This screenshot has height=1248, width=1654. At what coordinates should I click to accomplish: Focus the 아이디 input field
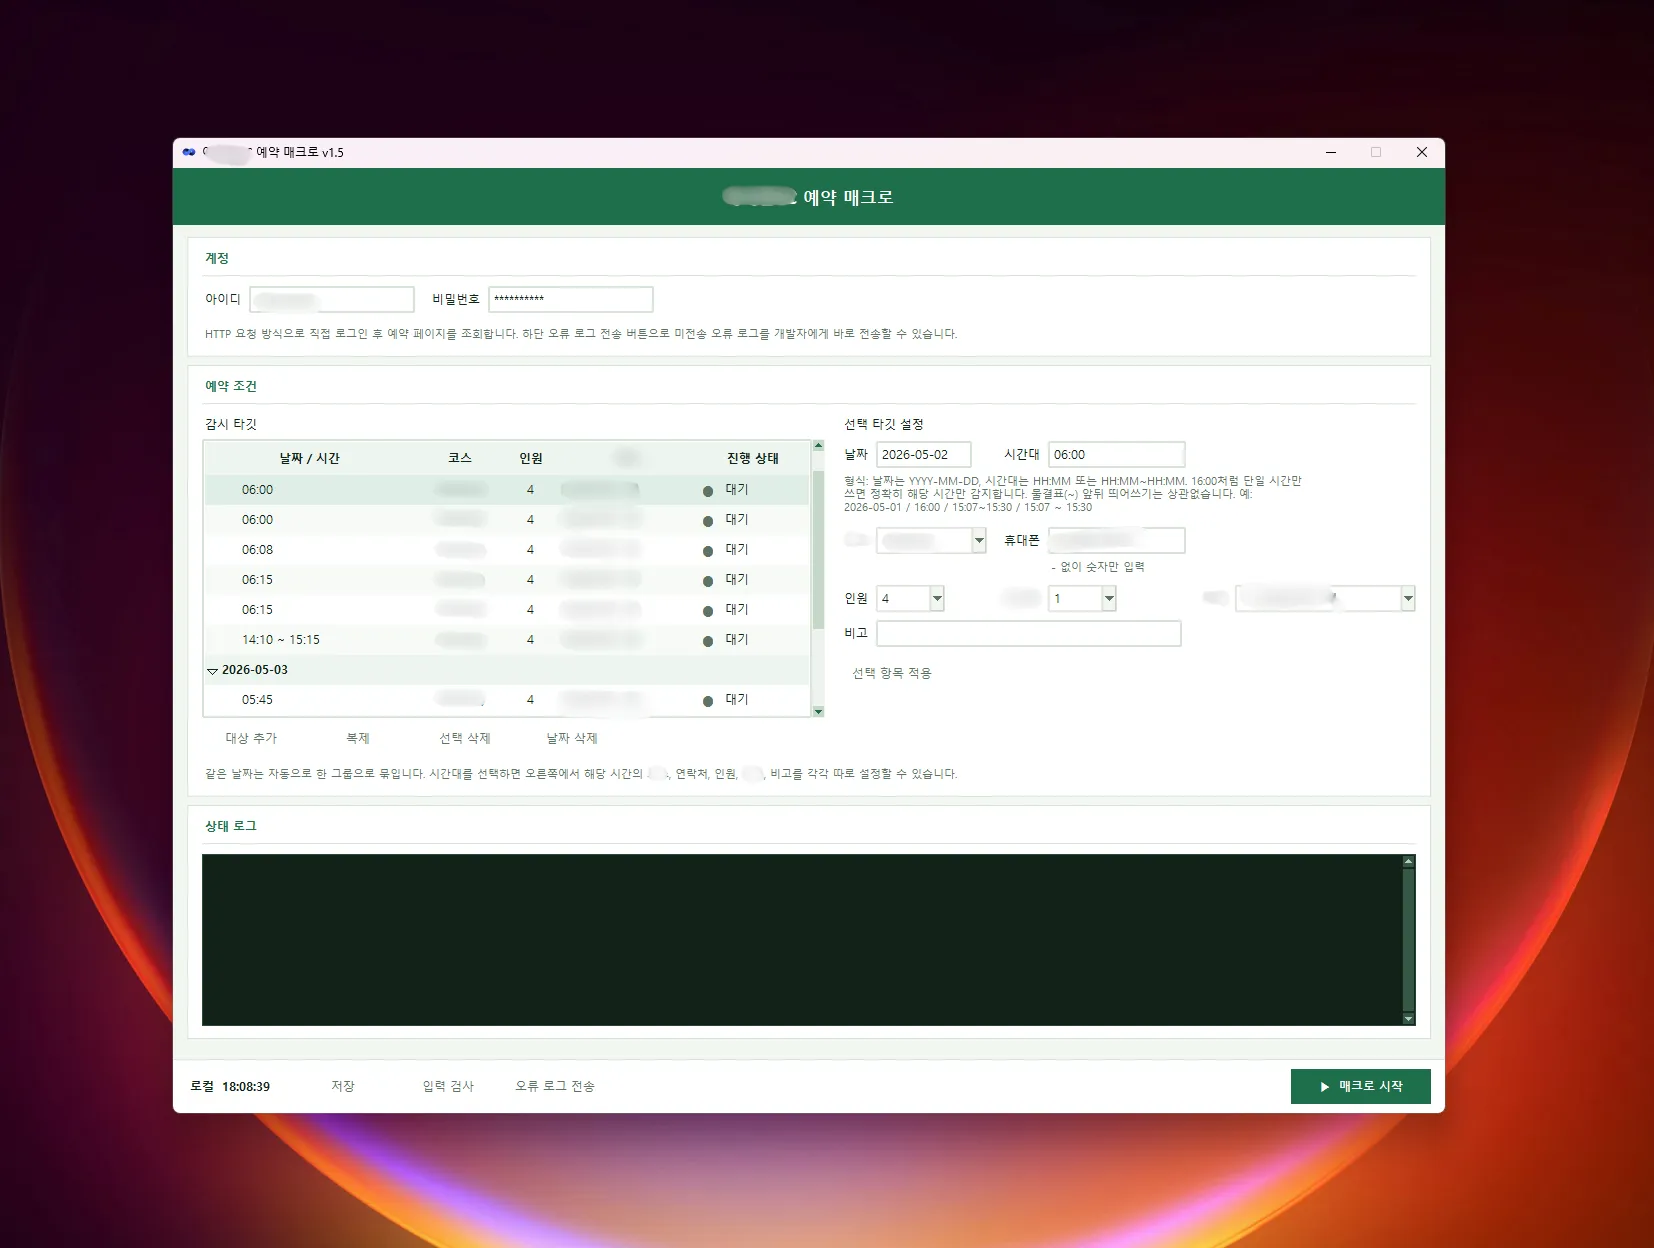[332, 299]
